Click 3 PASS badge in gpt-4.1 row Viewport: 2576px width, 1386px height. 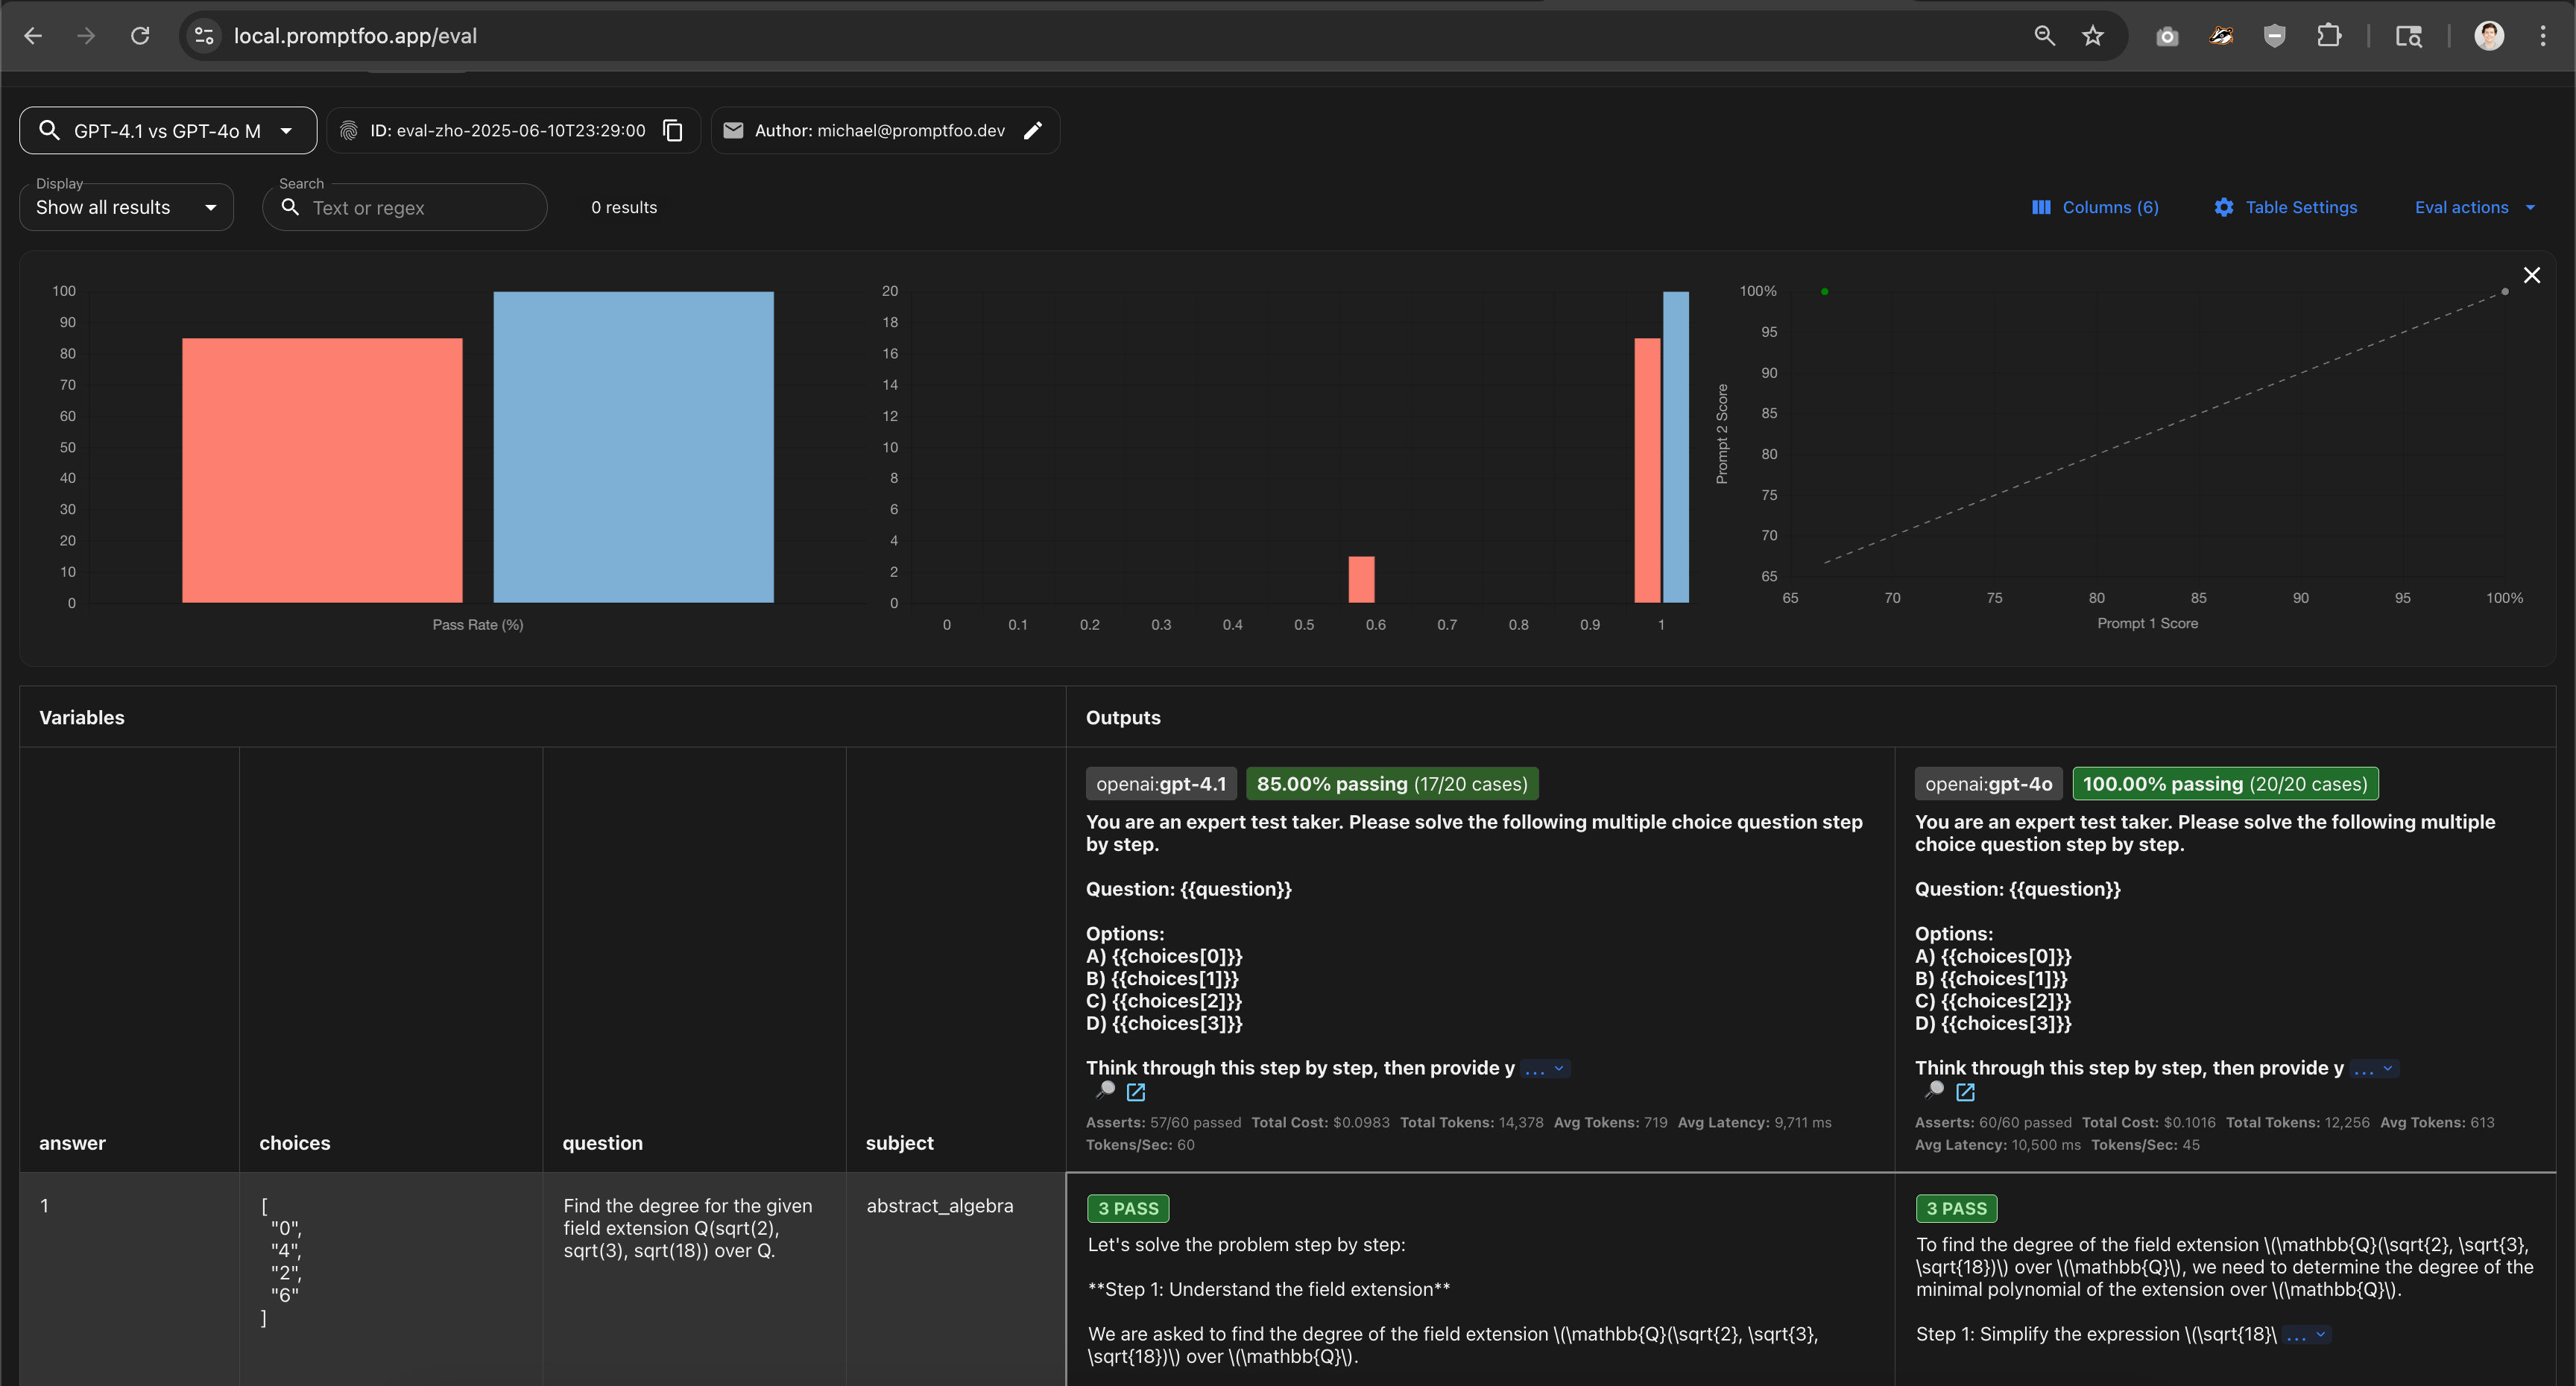[x=1128, y=1208]
